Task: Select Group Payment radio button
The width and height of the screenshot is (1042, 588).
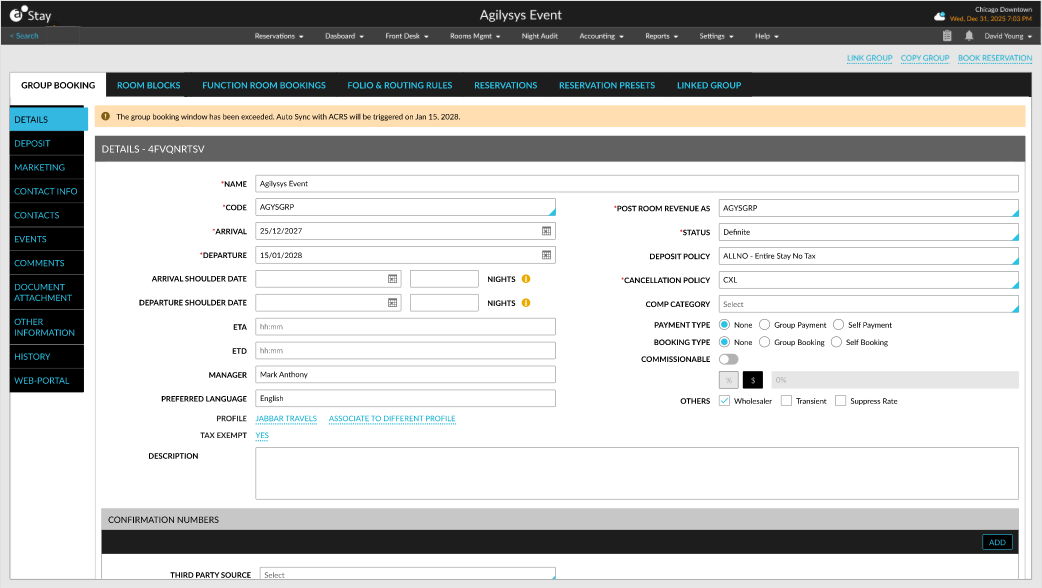Action: click(764, 325)
